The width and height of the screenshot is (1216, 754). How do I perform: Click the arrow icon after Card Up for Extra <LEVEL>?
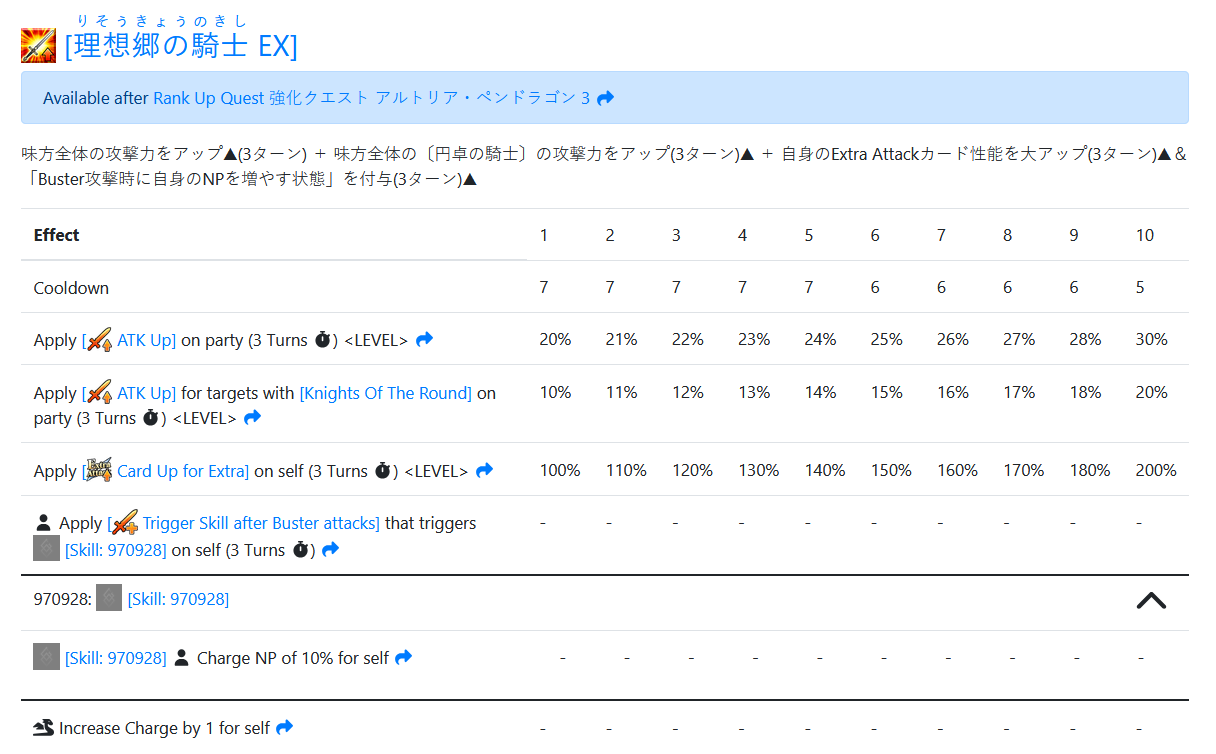(484, 470)
